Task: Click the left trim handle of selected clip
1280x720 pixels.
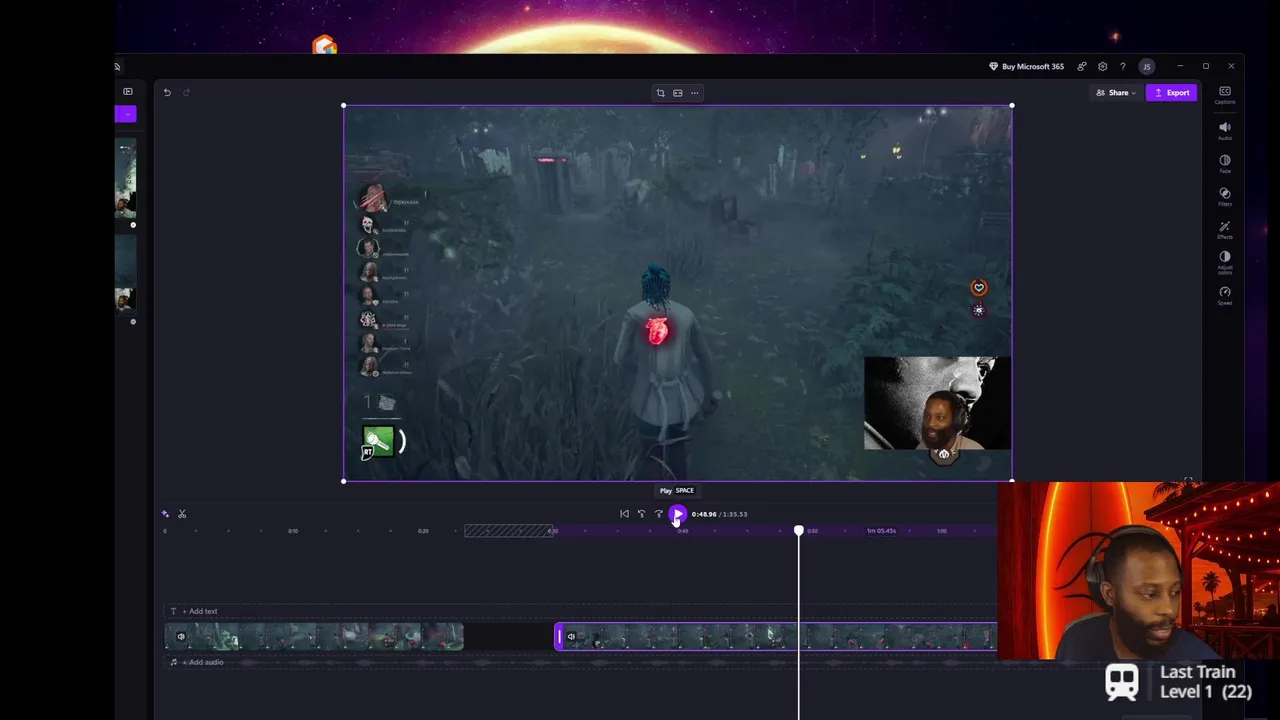Action: tap(559, 636)
